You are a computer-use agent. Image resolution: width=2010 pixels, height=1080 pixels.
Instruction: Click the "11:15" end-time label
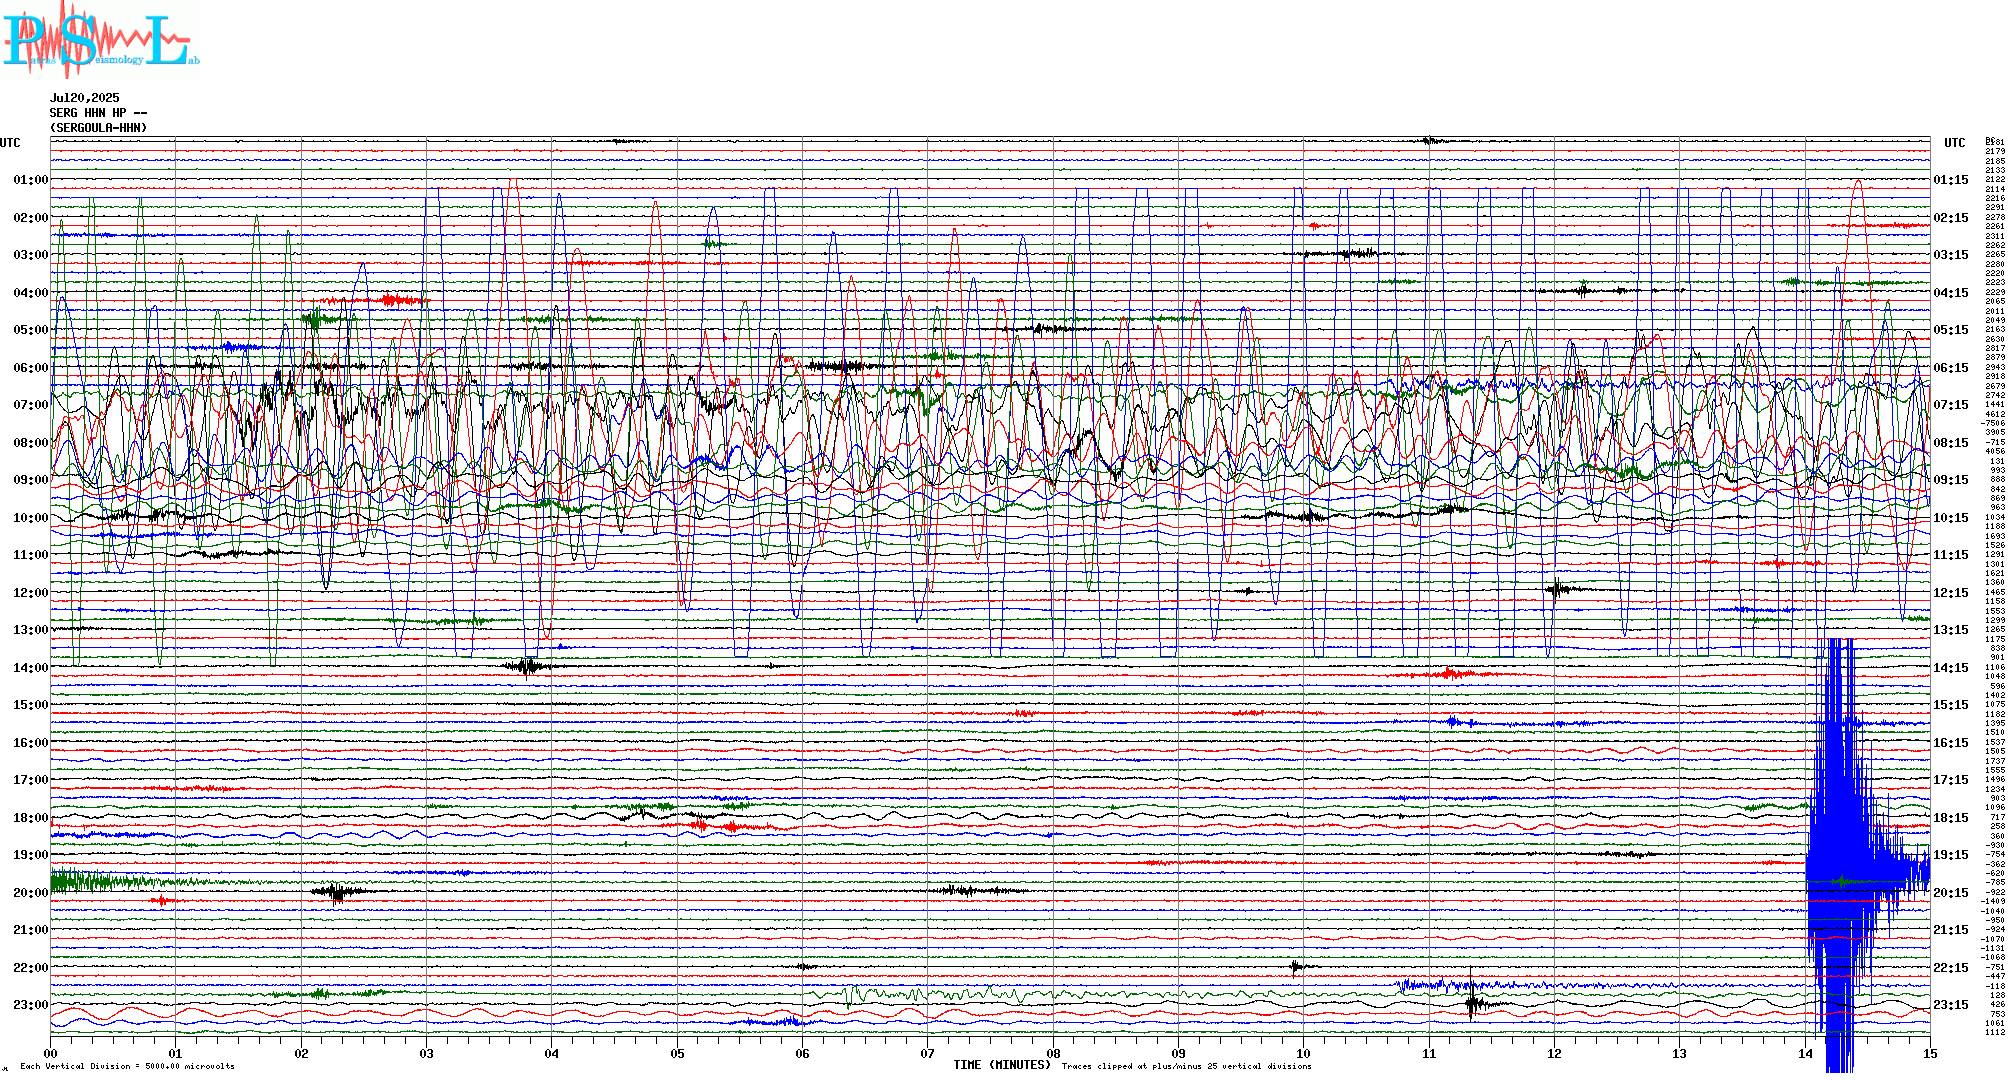(1951, 555)
